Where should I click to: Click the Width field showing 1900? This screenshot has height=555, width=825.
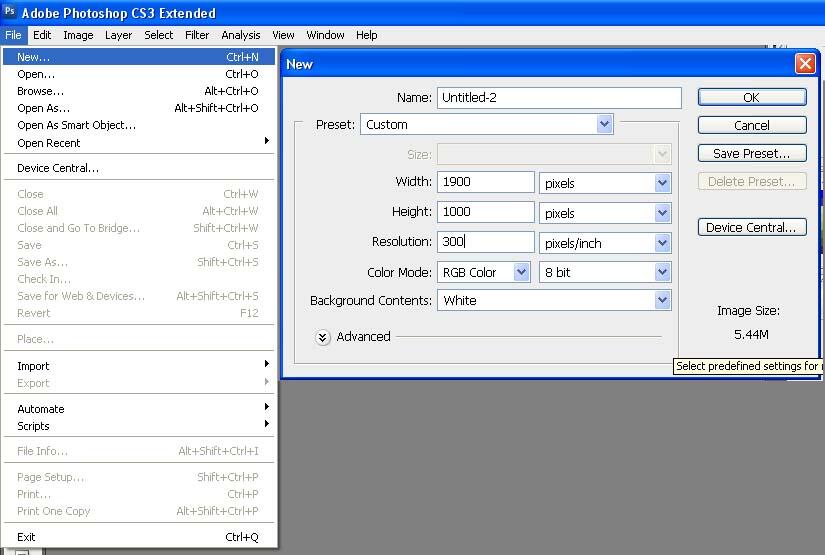486,182
